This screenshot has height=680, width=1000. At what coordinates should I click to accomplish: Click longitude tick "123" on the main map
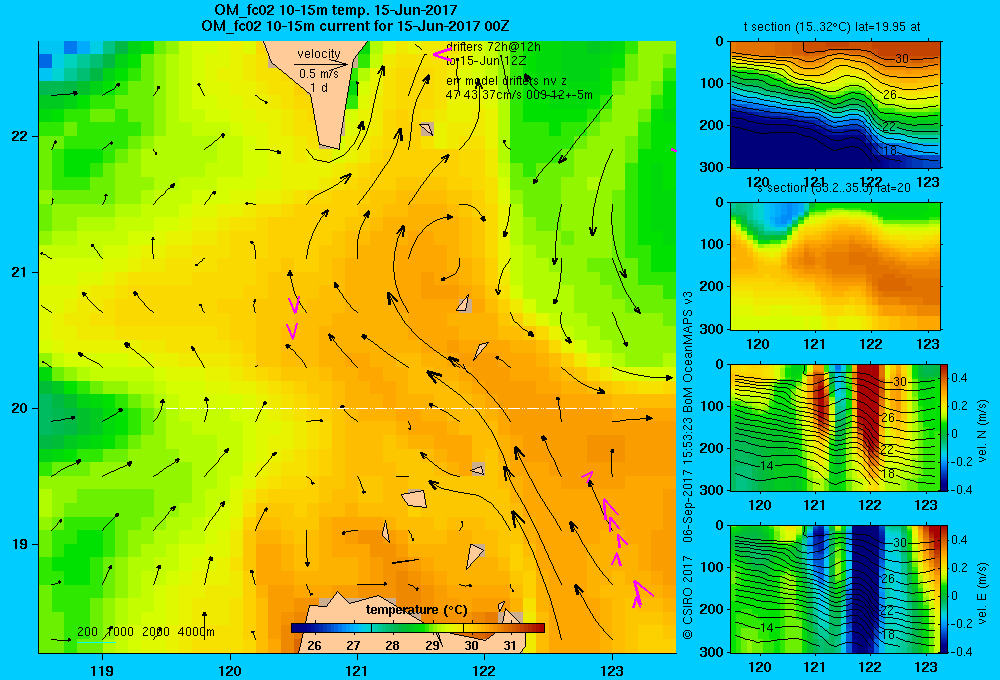[612, 670]
